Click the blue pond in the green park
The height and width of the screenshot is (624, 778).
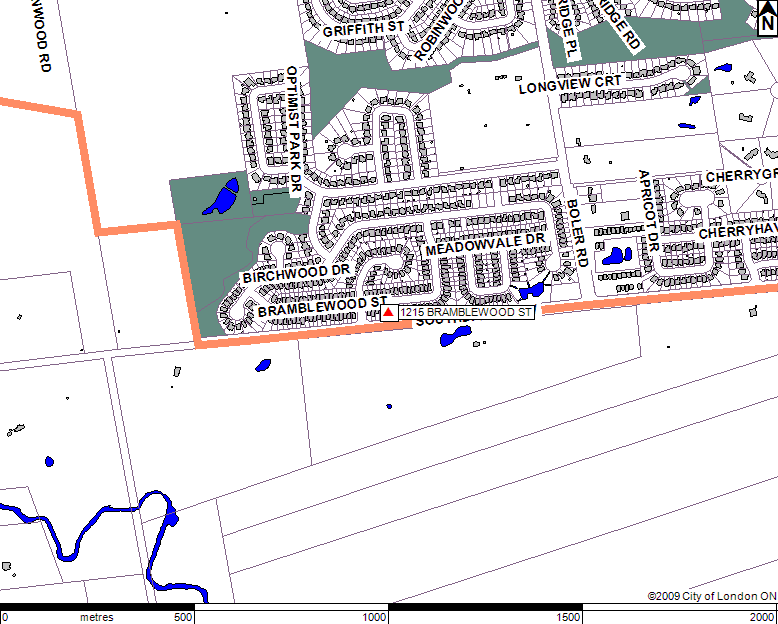tap(220, 197)
